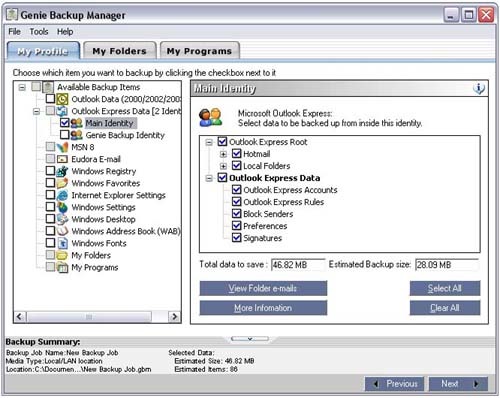Open the Help menu
Screen dimensions: 500x398
[x=65, y=32]
